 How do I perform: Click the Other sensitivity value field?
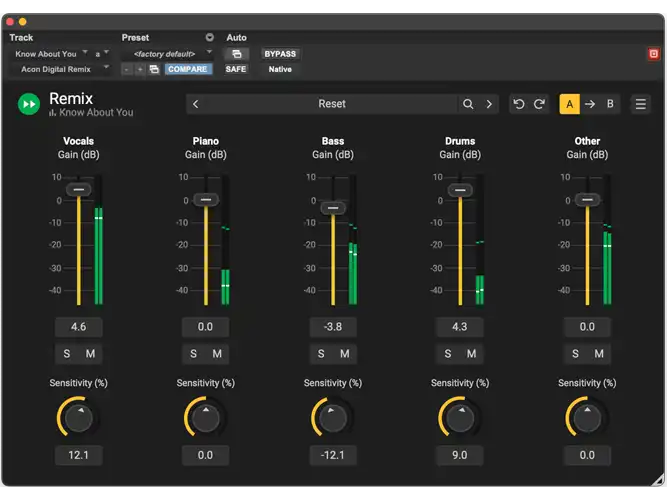point(587,455)
